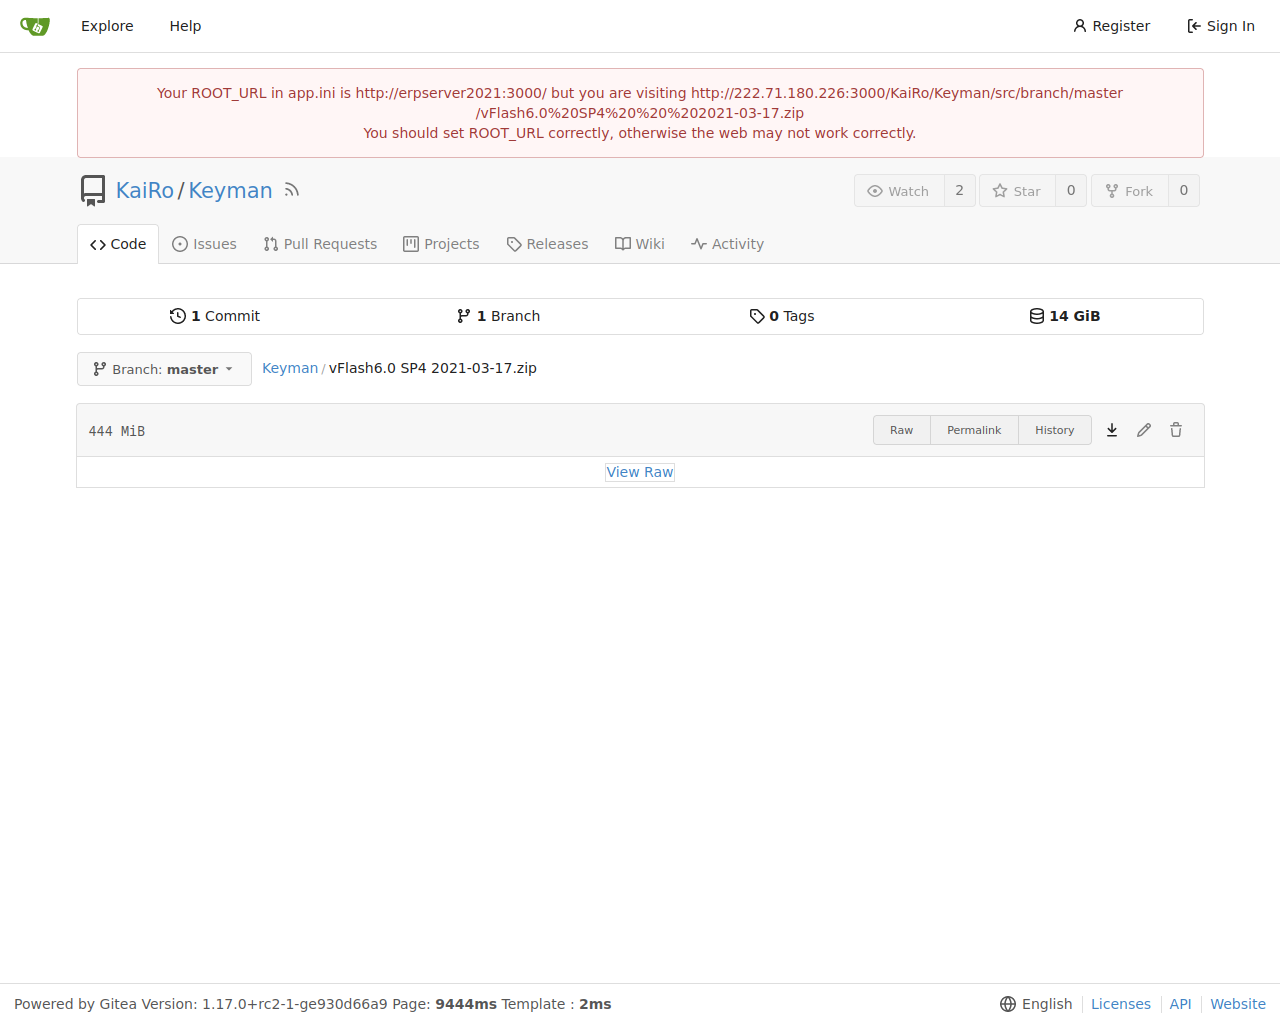Fork the Keyman repository
Image resolution: width=1280 pixels, height=1024 pixels.
click(x=1129, y=191)
